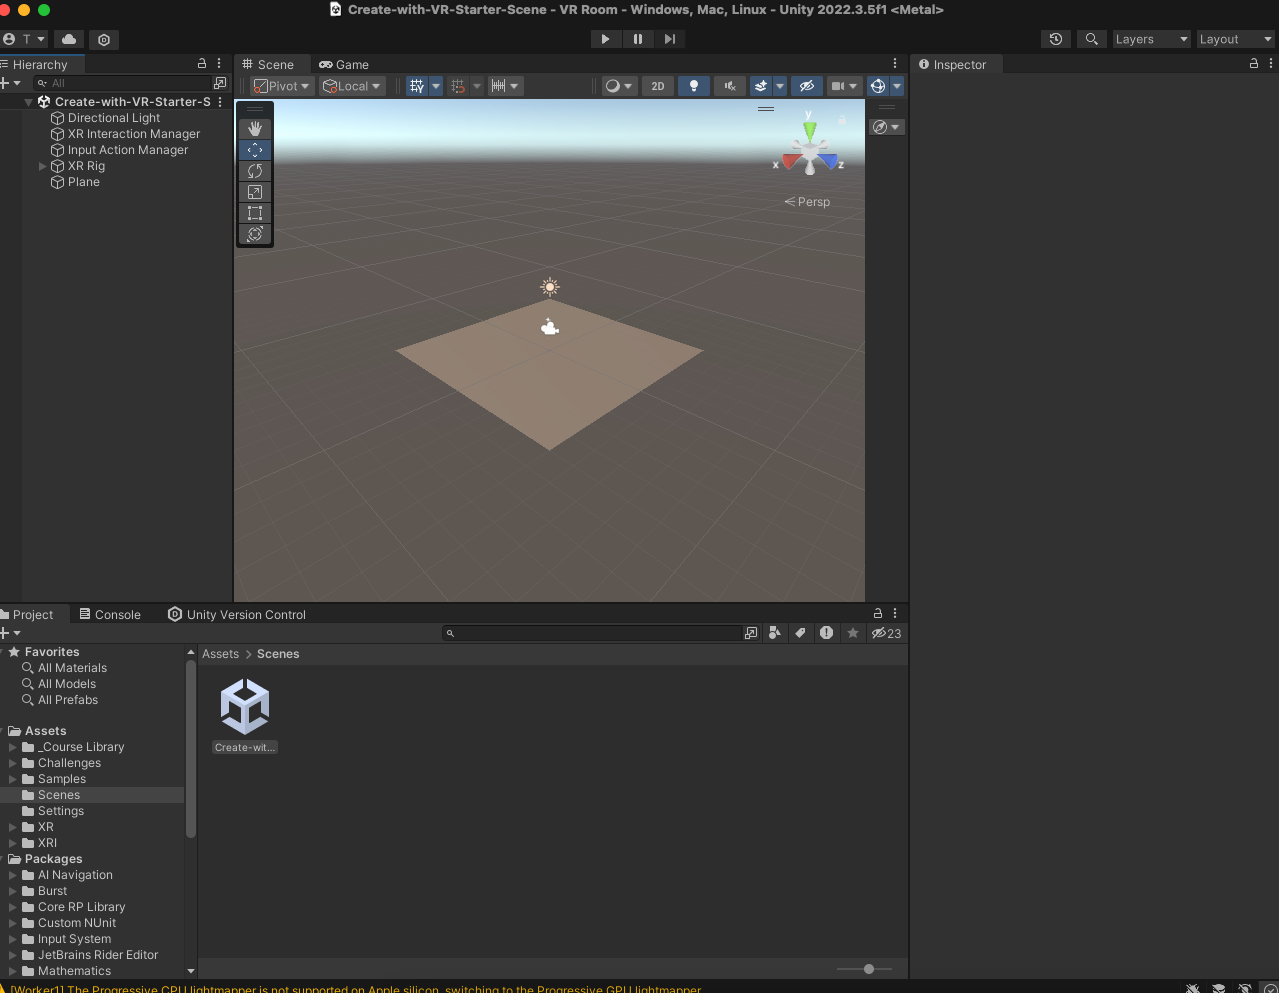
Task: Lock the Hierarchy panel
Action: click(202, 63)
